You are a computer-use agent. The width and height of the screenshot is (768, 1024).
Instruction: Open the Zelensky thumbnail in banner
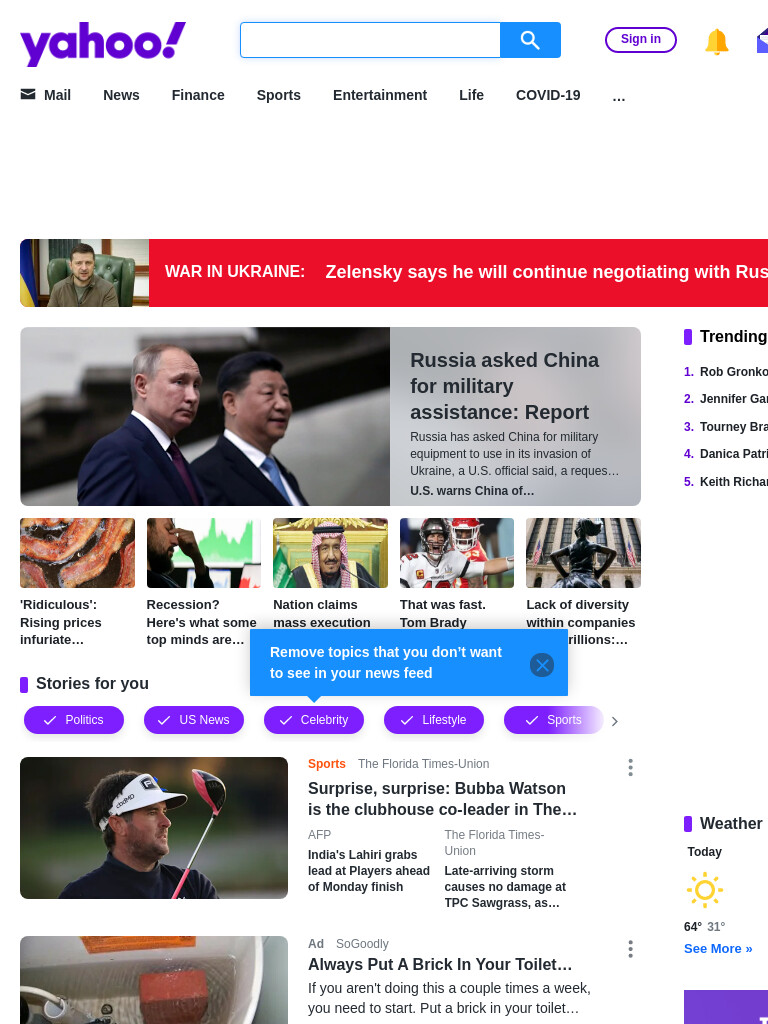[84, 273]
